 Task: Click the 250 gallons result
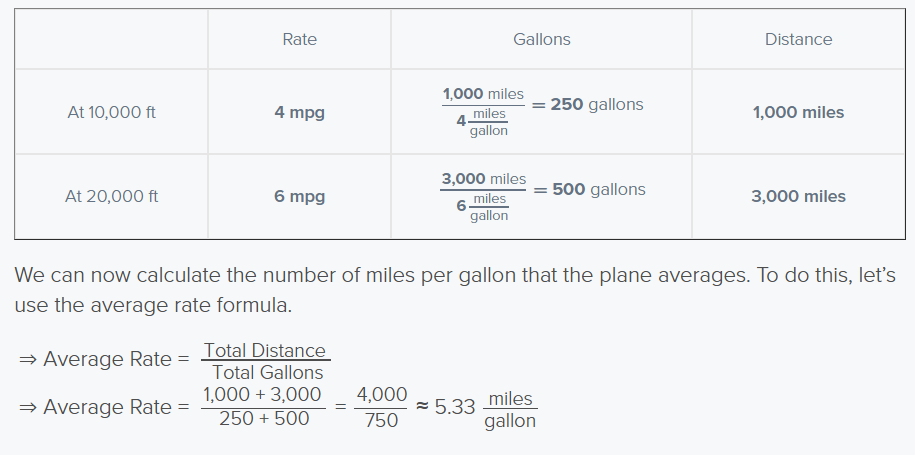coord(596,104)
